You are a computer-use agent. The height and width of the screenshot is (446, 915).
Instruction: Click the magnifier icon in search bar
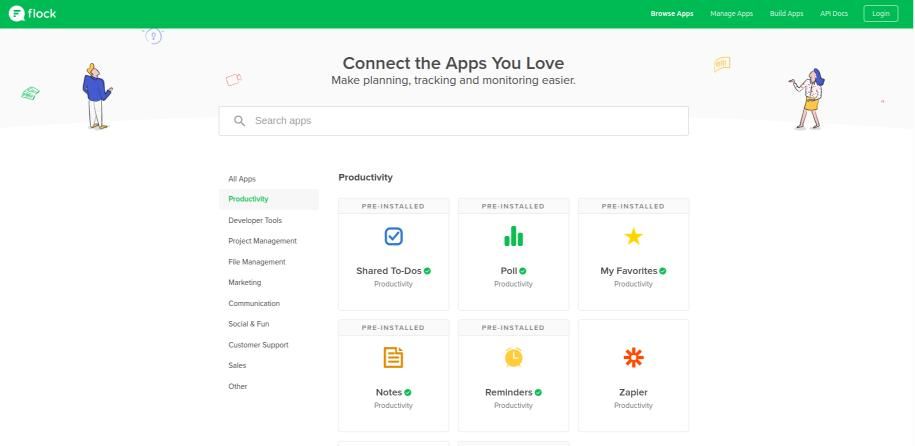tap(240, 121)
